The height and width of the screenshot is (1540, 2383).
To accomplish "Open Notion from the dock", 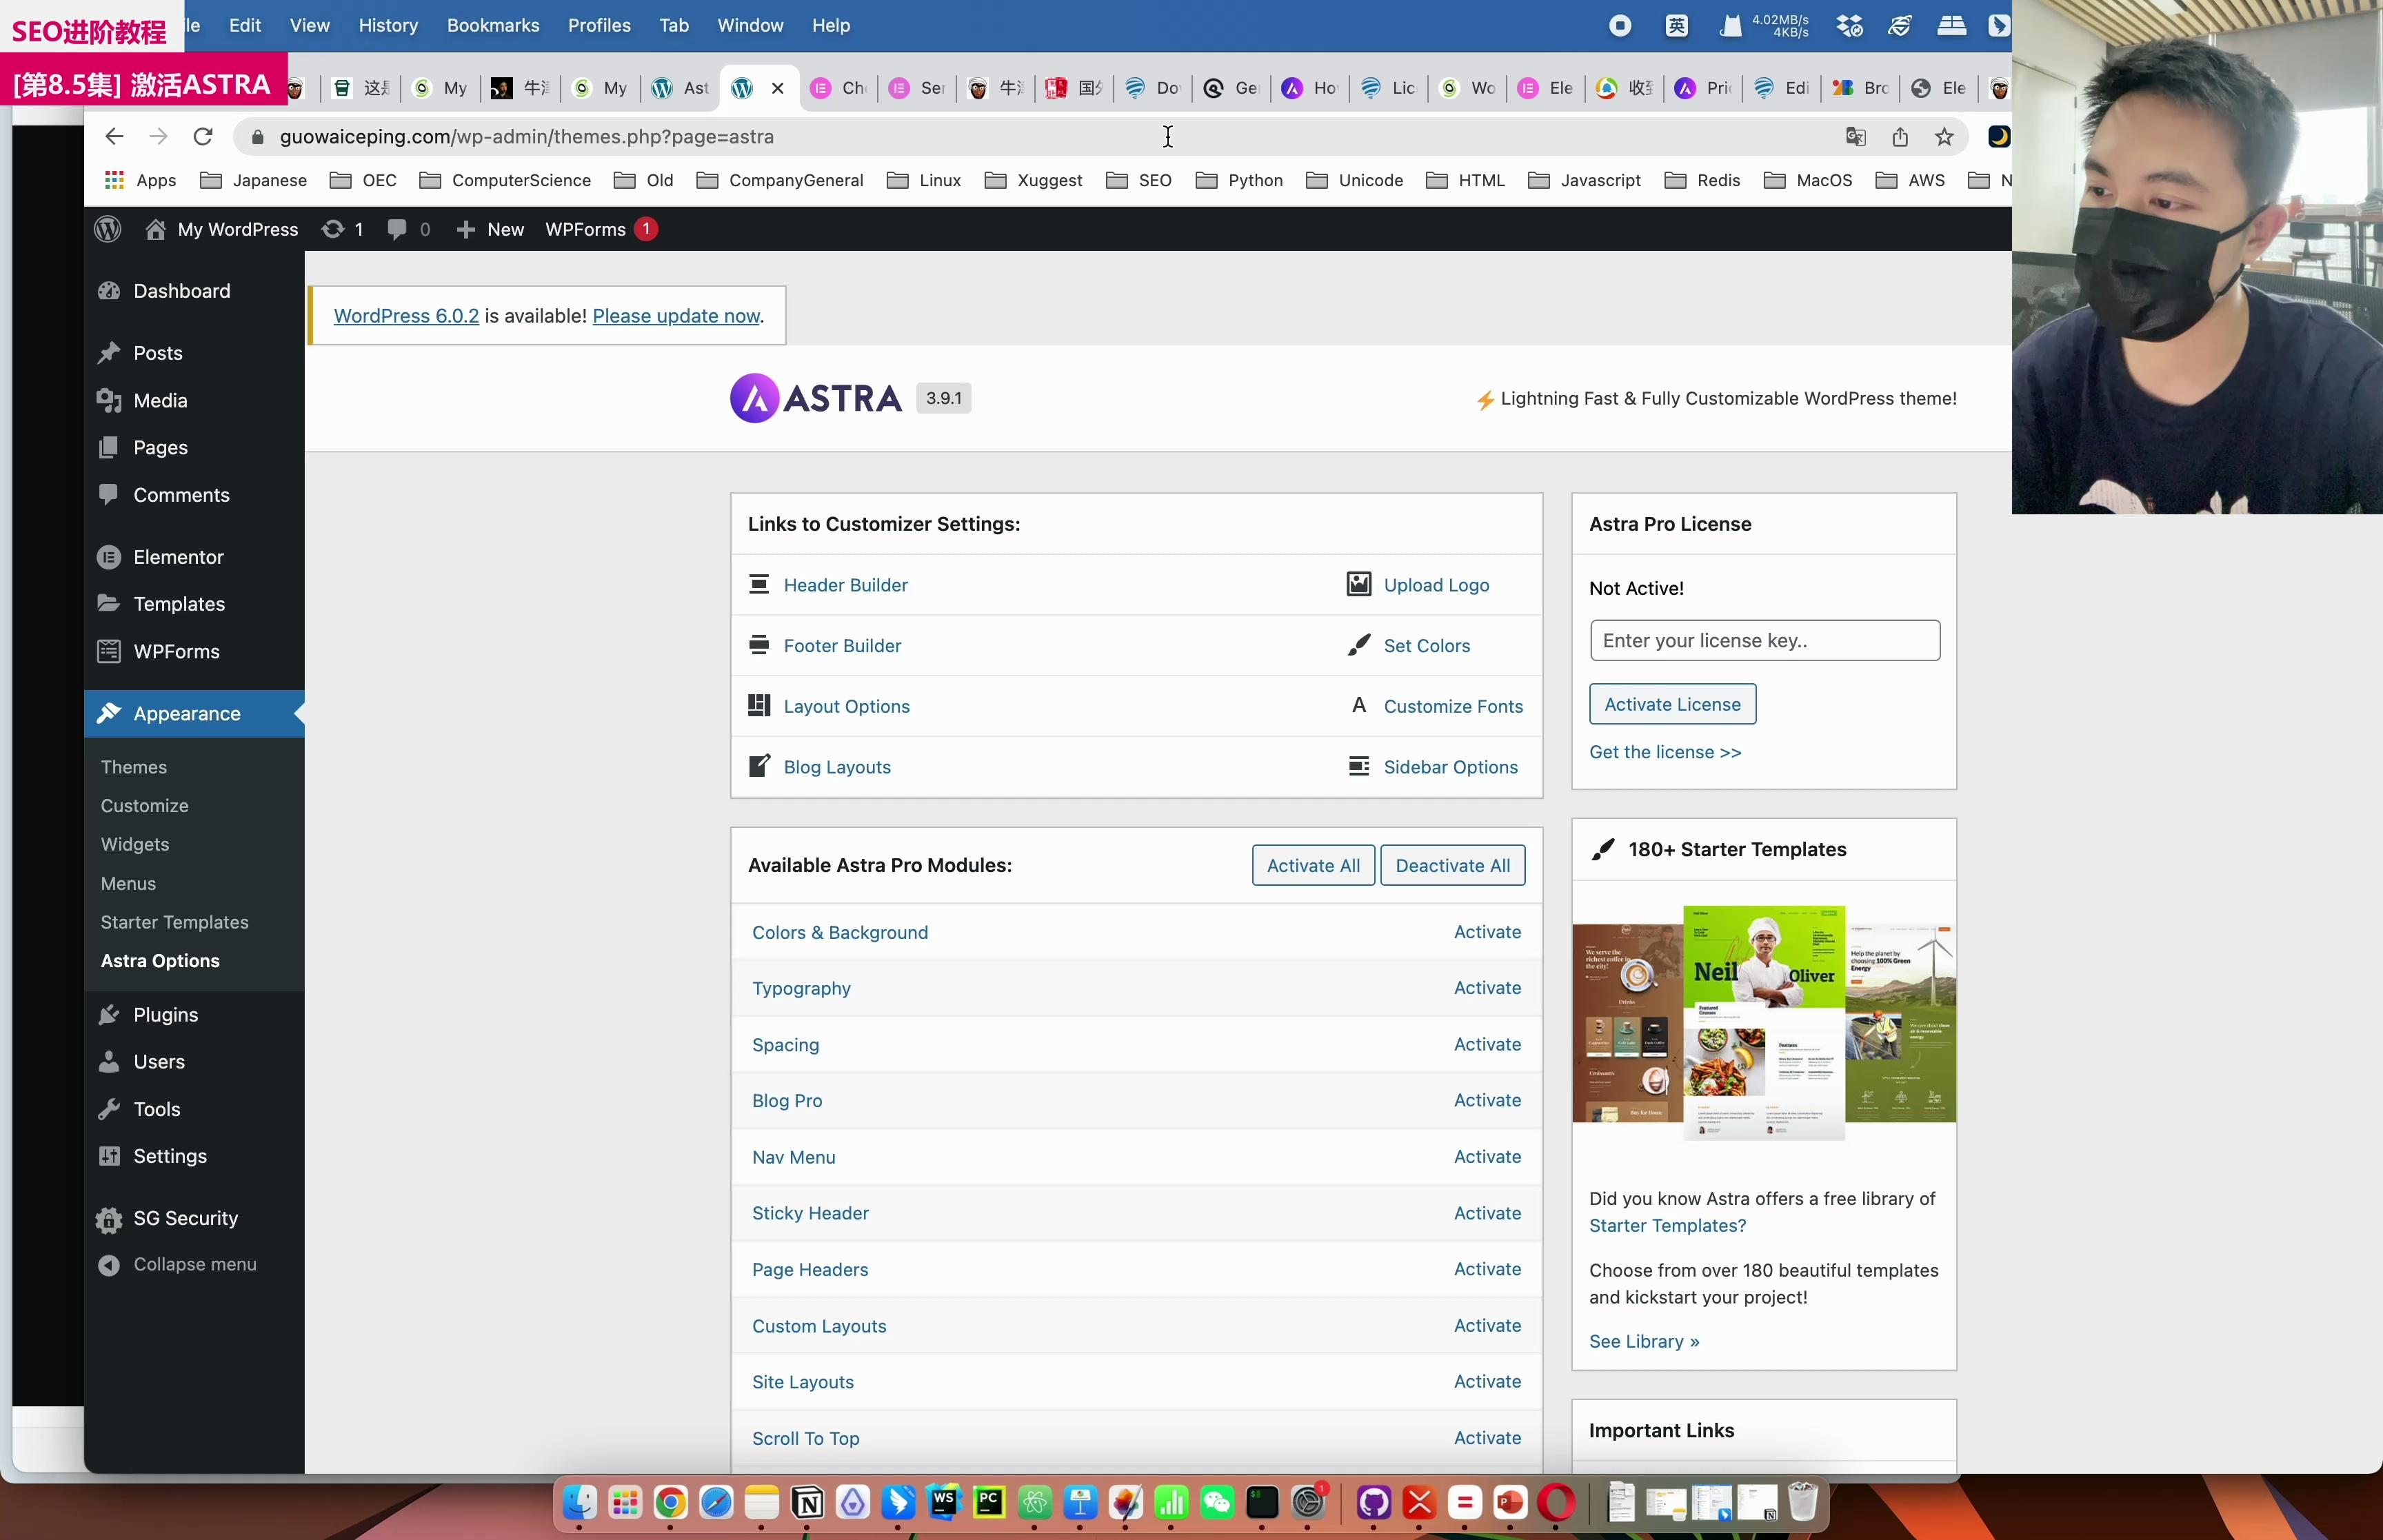I will coord(808,1502).
